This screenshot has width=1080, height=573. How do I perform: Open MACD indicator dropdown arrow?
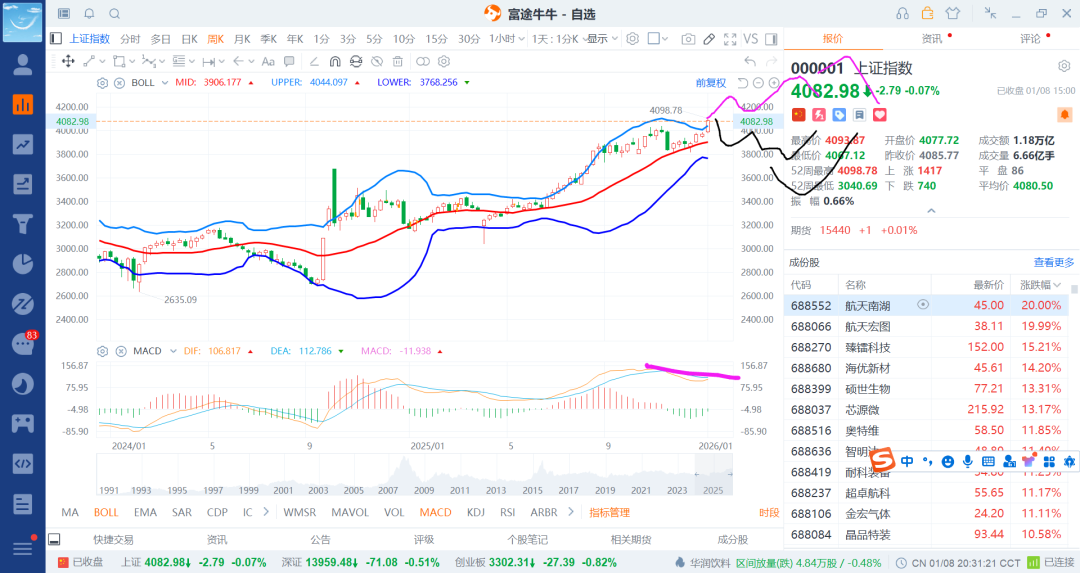(x=173, y=351)
